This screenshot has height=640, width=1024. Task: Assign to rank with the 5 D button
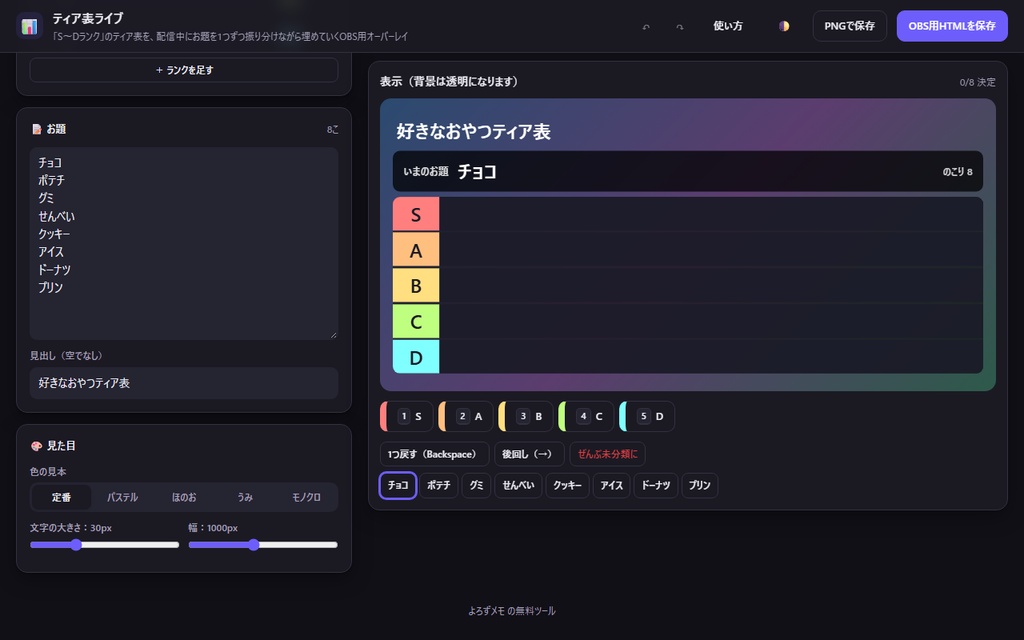coord(647,417)
